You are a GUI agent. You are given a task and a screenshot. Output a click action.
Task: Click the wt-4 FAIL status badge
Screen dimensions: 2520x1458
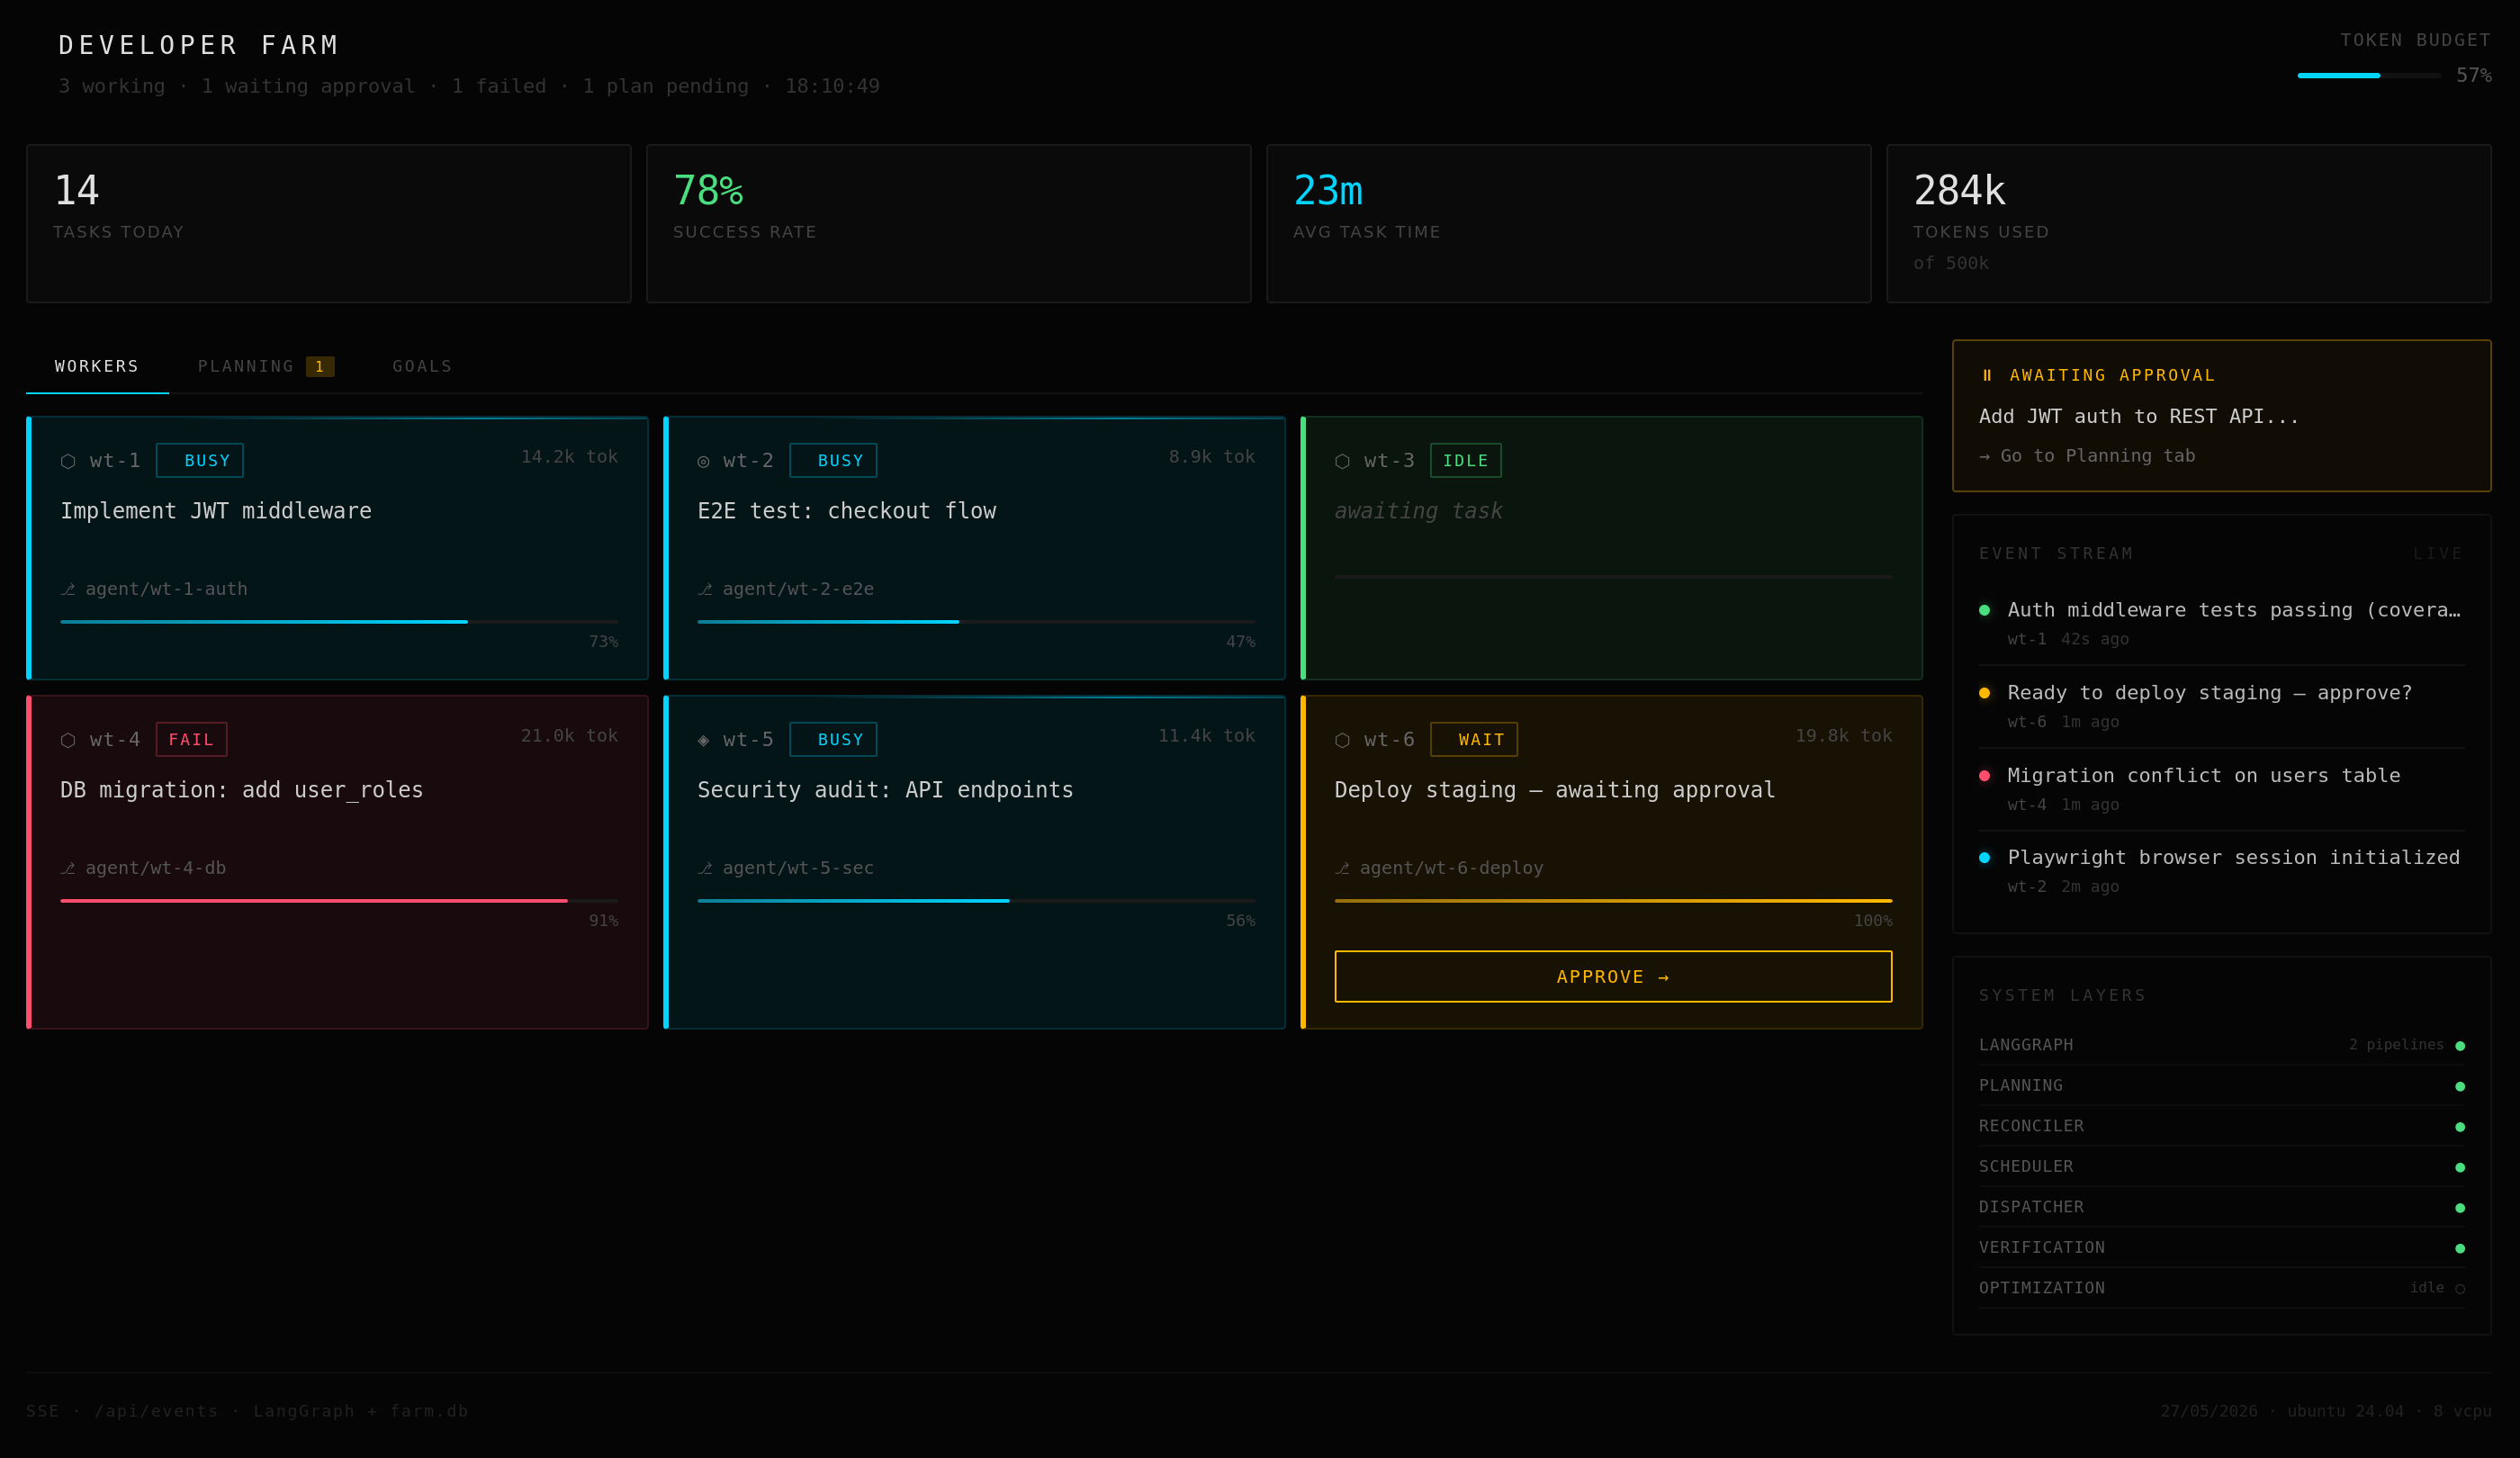(x=192, y=739)
